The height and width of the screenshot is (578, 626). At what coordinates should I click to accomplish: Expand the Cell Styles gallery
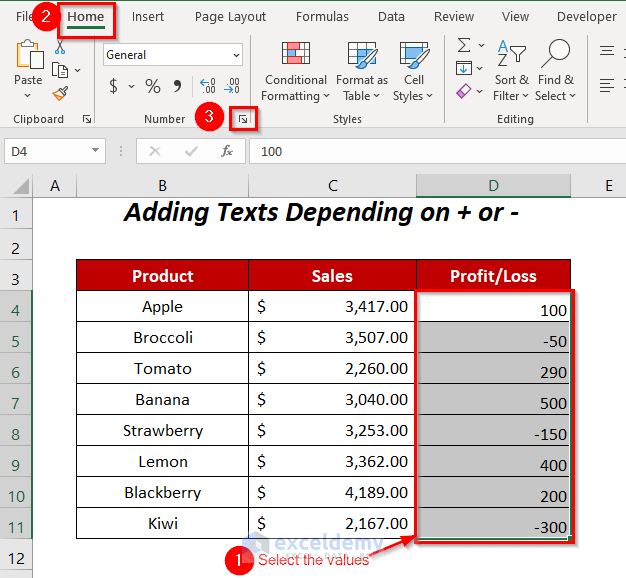click(413, 71)
